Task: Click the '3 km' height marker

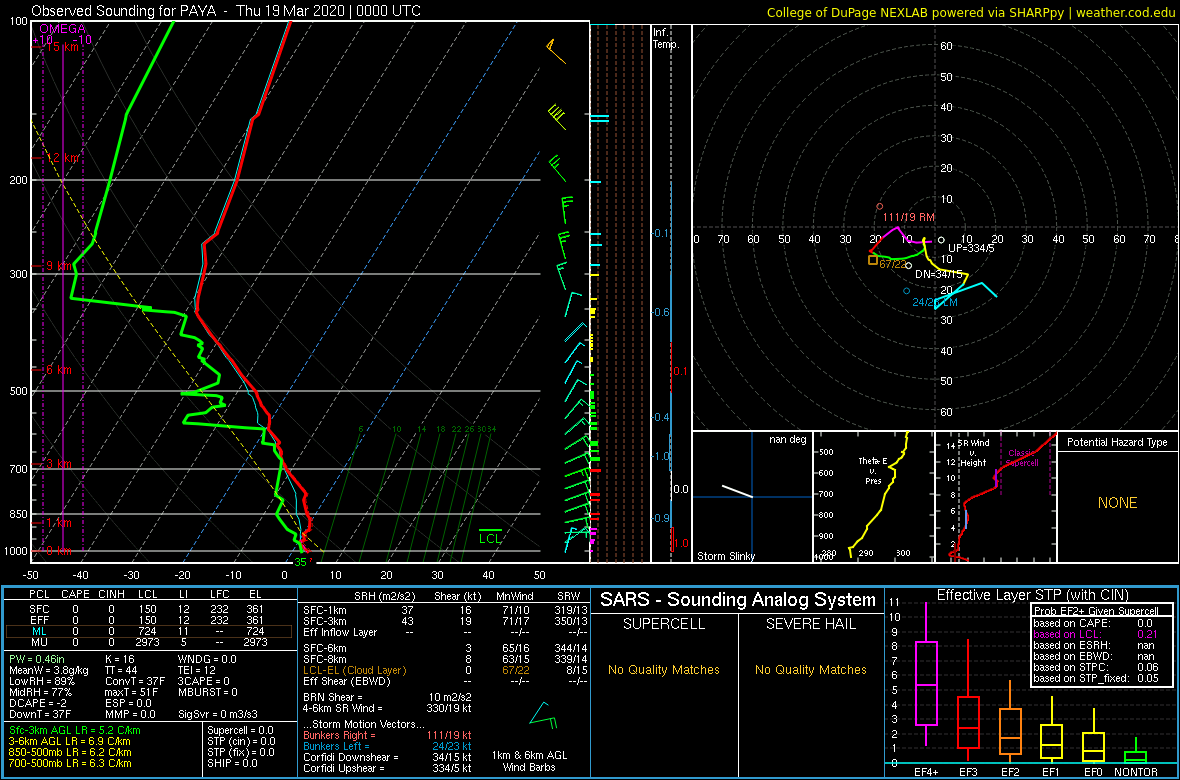Action: 57,464
